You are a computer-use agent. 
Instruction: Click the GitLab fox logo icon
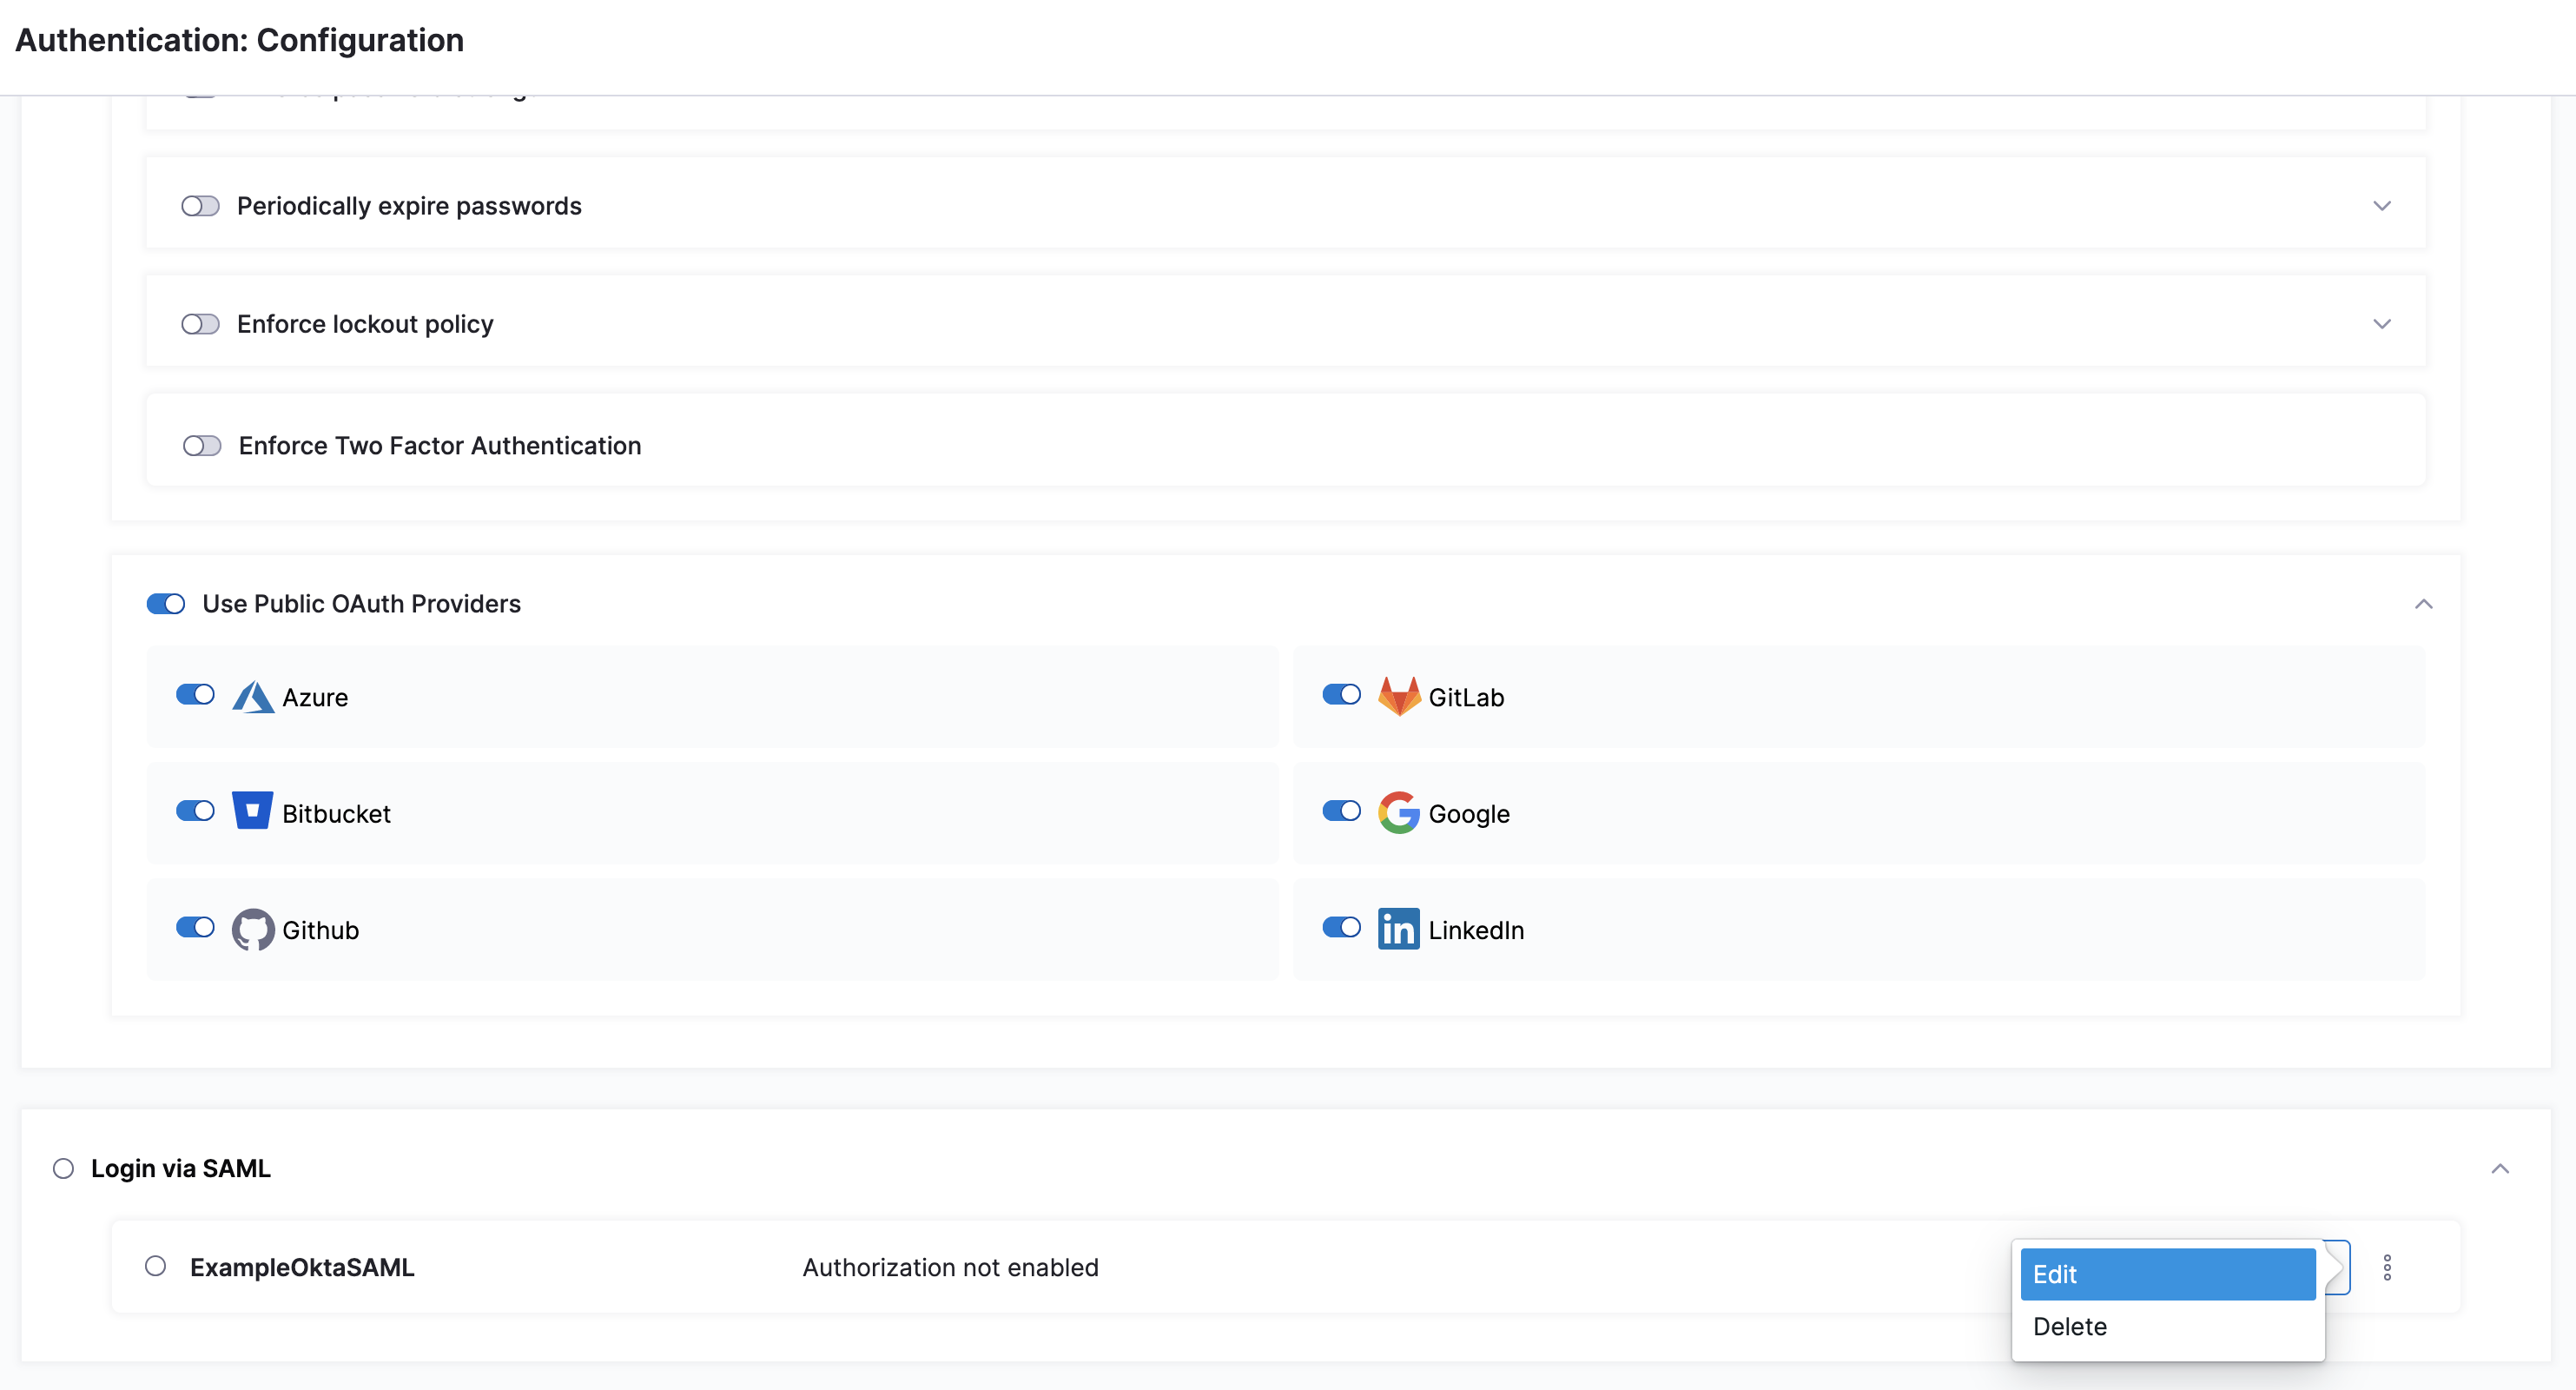(x=1399, y=696)
